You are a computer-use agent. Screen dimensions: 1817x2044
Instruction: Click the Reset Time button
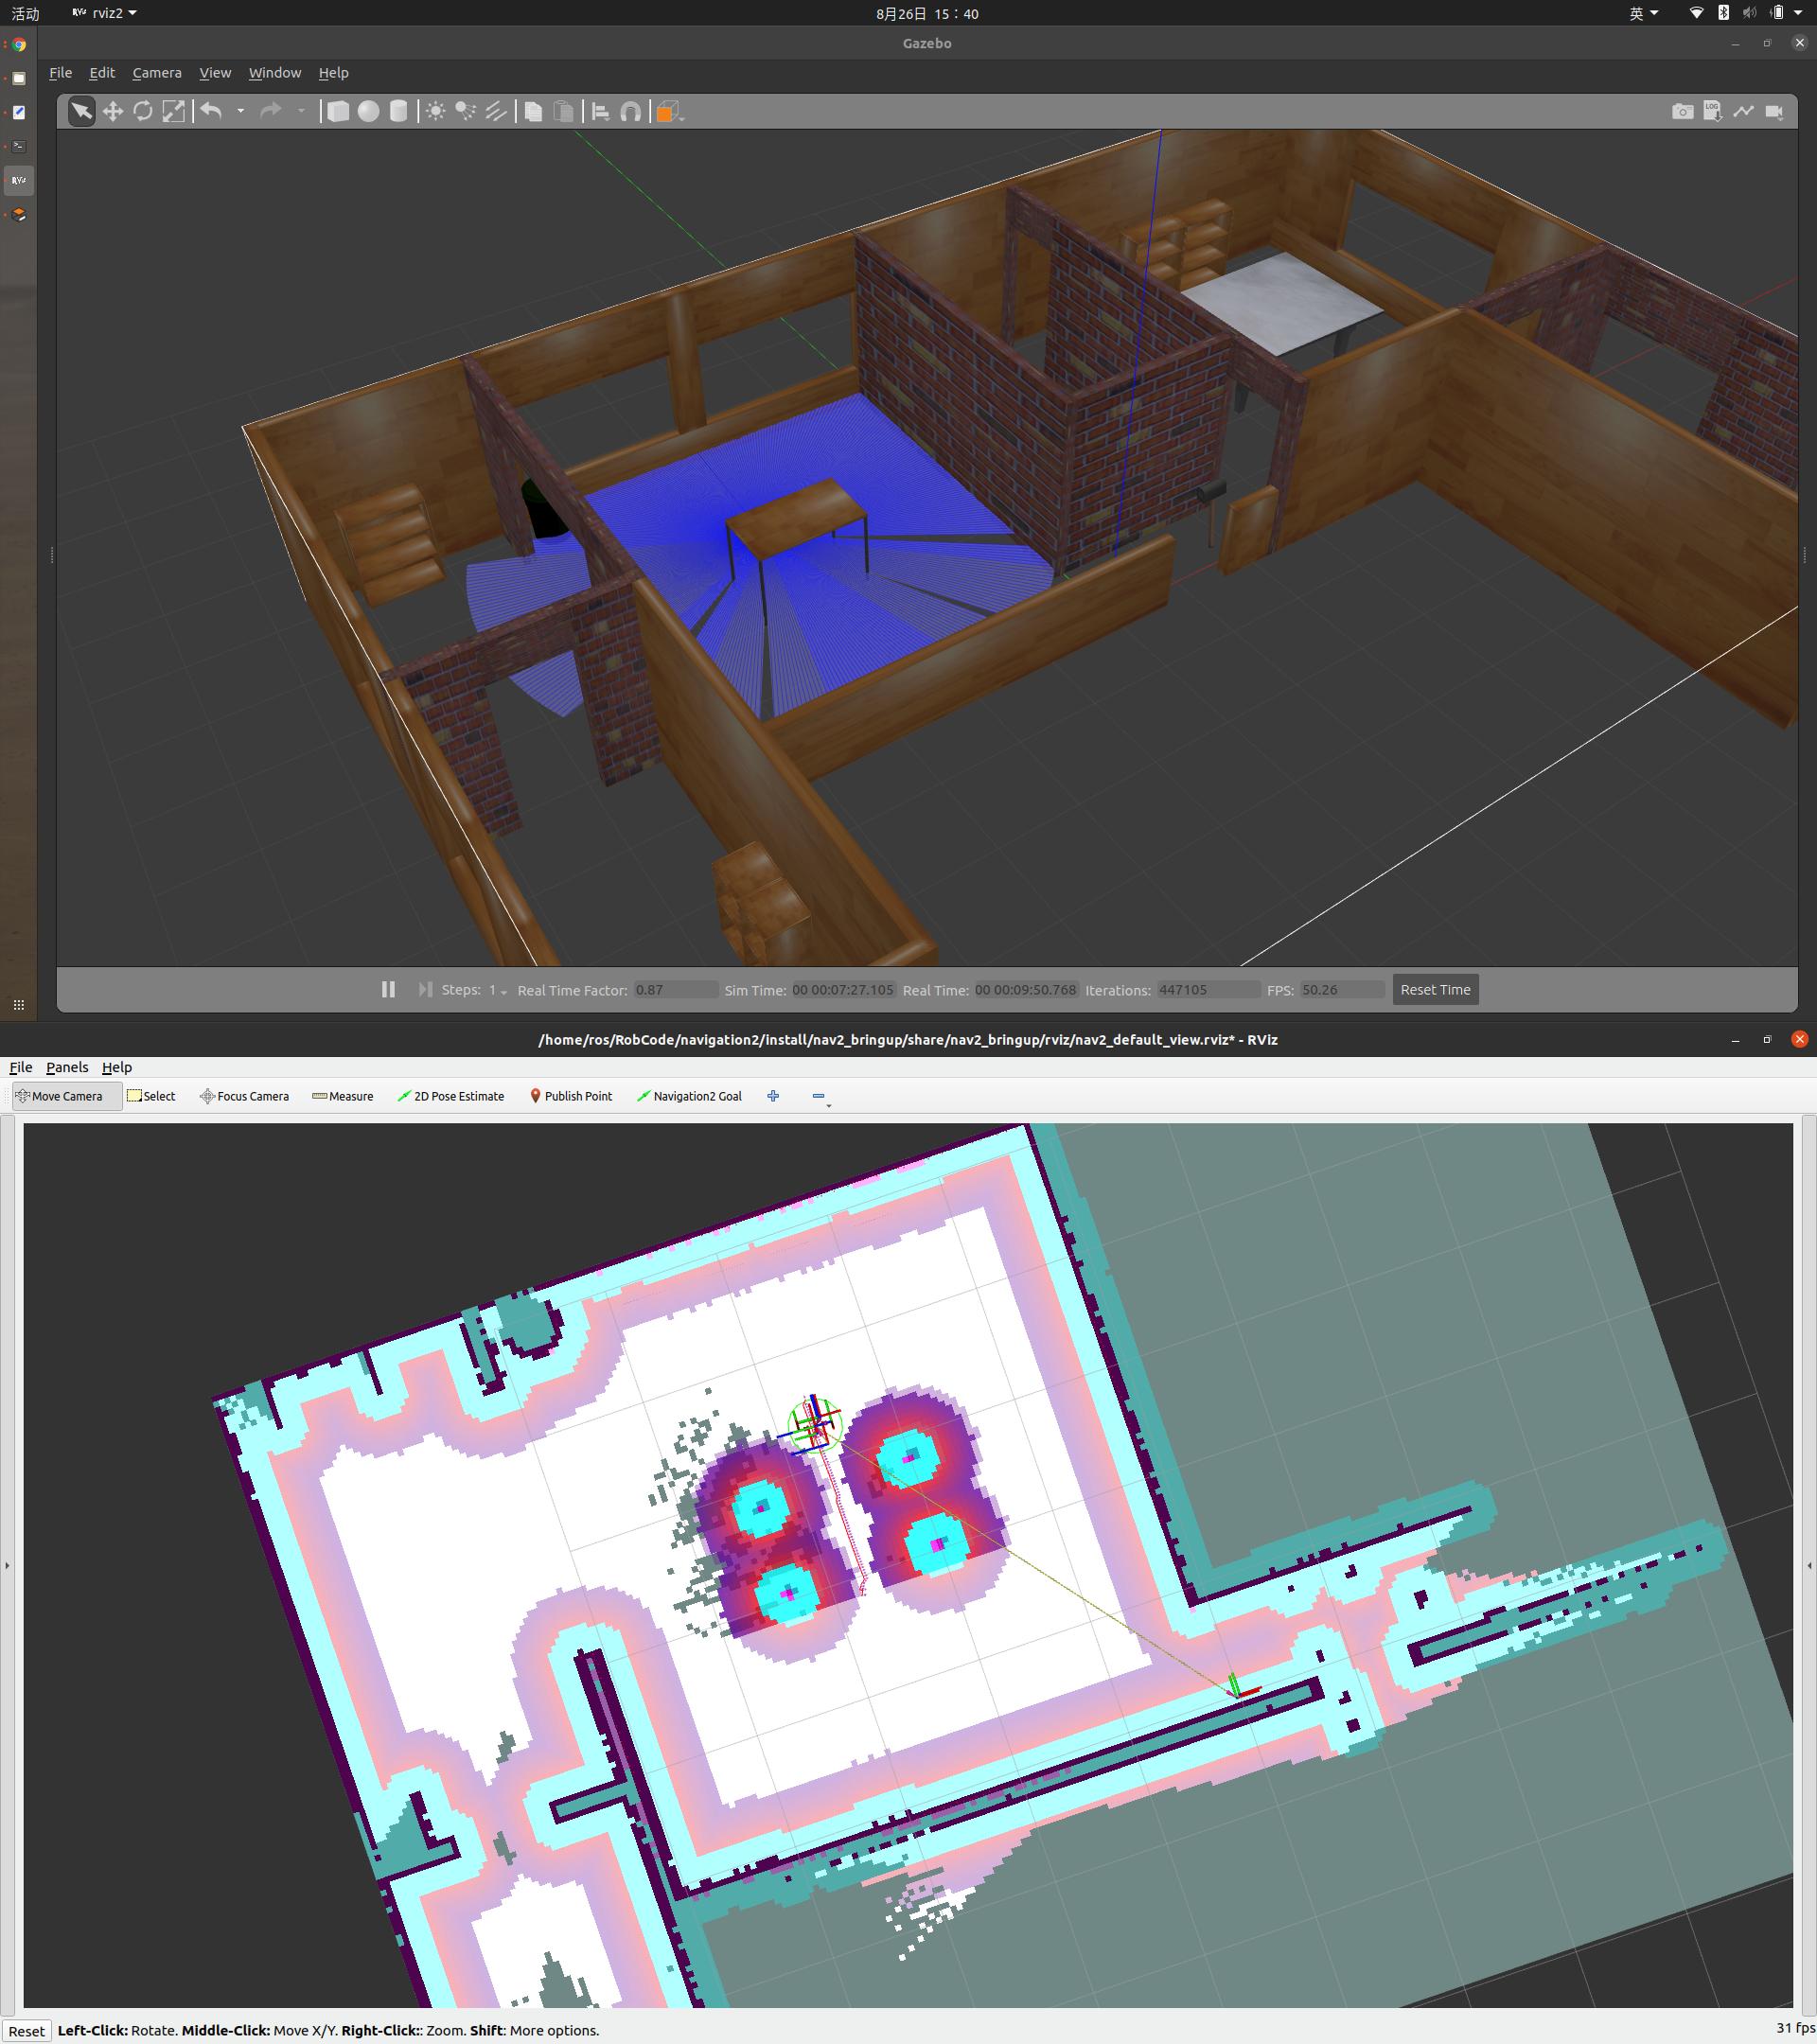tap(1434, 989)
